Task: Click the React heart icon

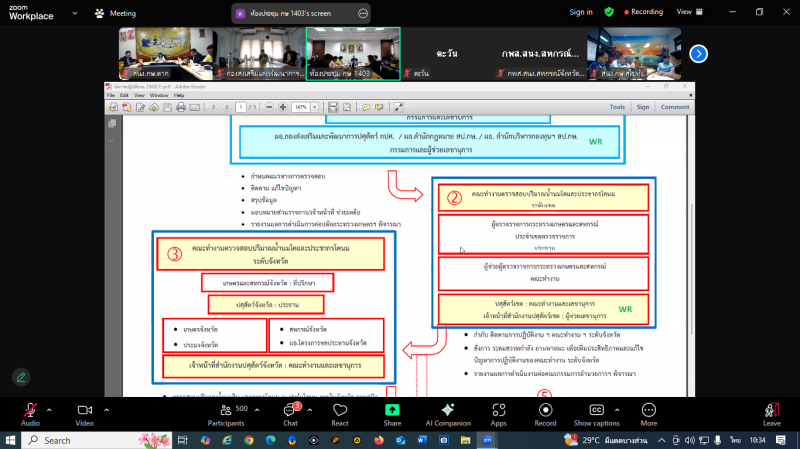Action: (340, 411)
